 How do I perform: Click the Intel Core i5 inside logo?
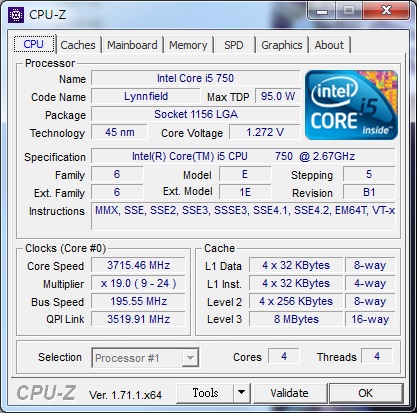(x=351, y=105)
